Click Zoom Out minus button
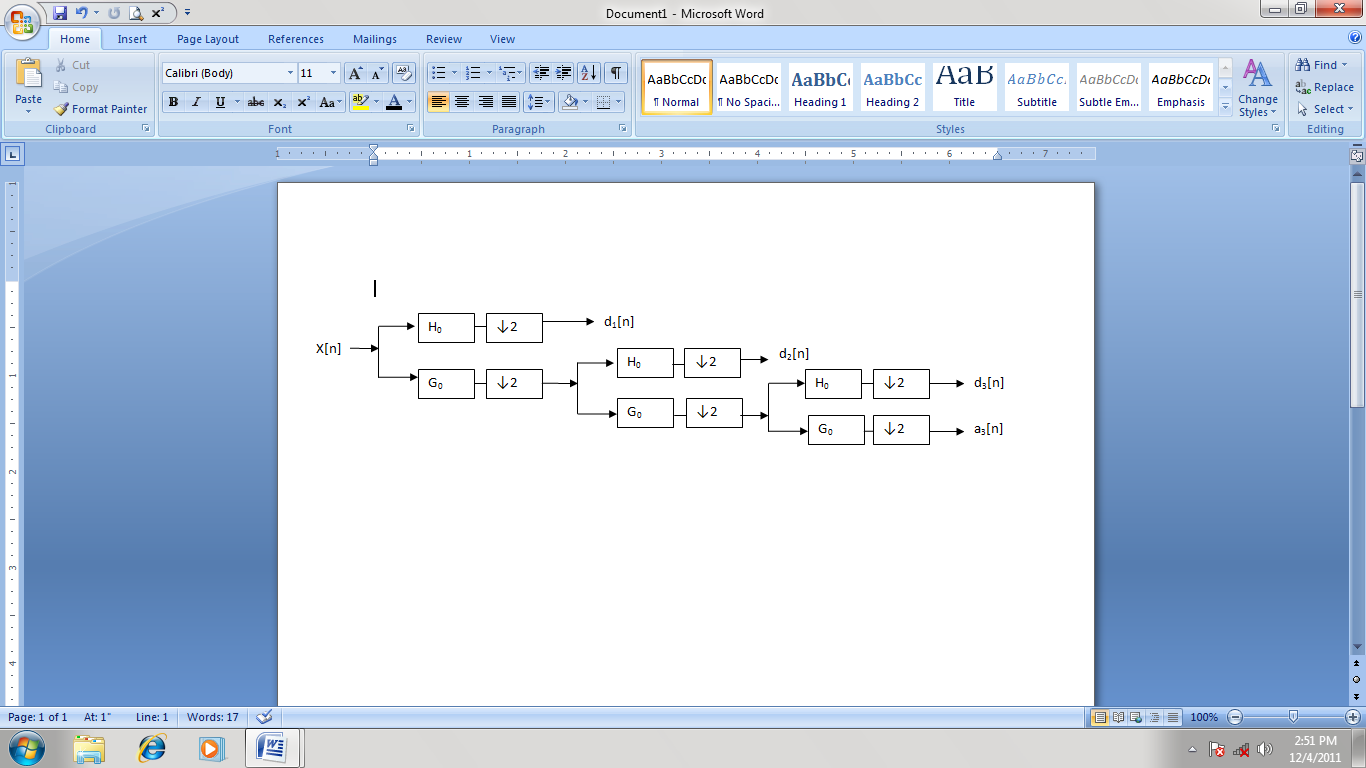The image size is (1366, 768). 1235,717
